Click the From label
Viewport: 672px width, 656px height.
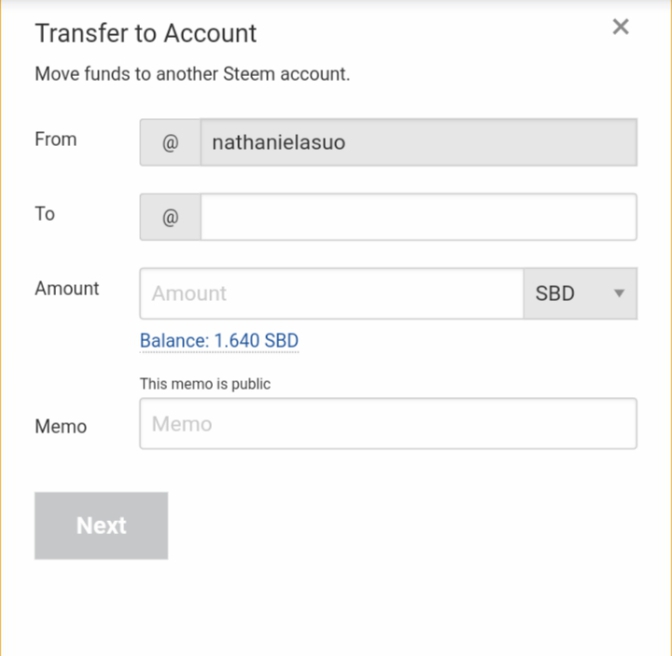point(56,139)
